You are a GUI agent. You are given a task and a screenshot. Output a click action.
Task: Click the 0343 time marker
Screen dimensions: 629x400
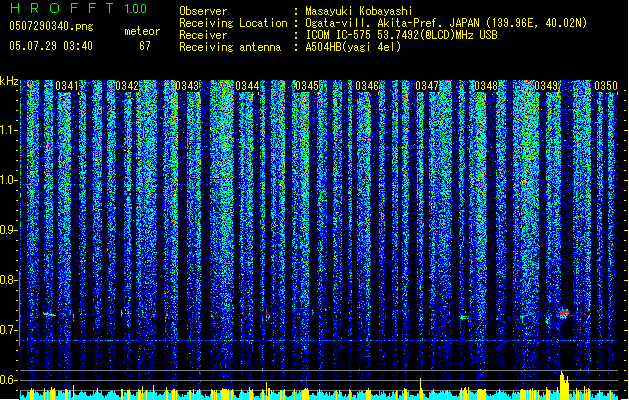tap(187, 86)
